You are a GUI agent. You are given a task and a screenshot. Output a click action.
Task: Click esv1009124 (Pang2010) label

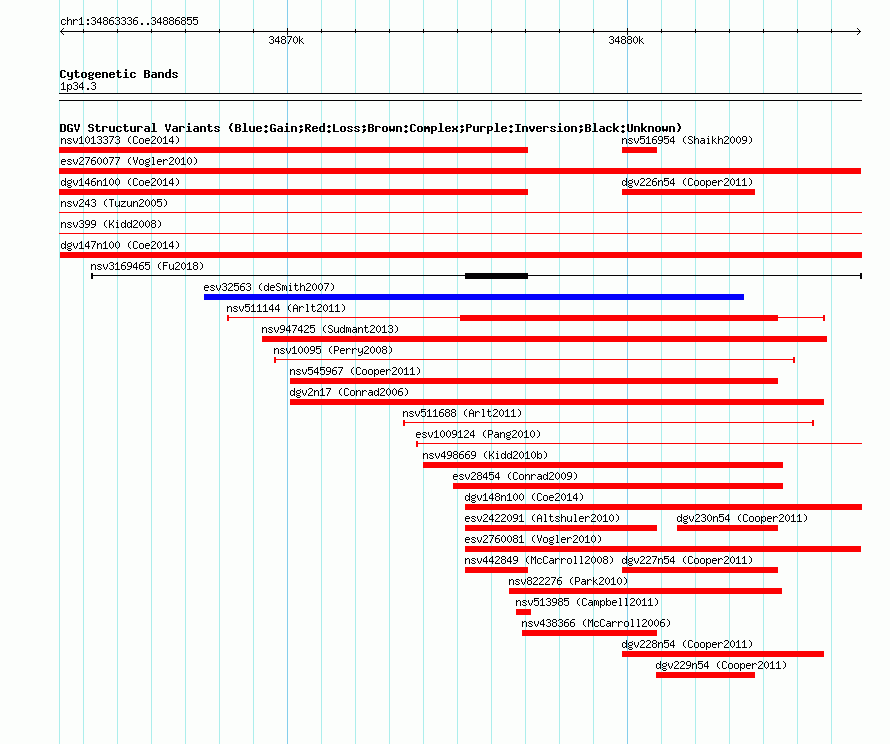click(x=478, y=434)
